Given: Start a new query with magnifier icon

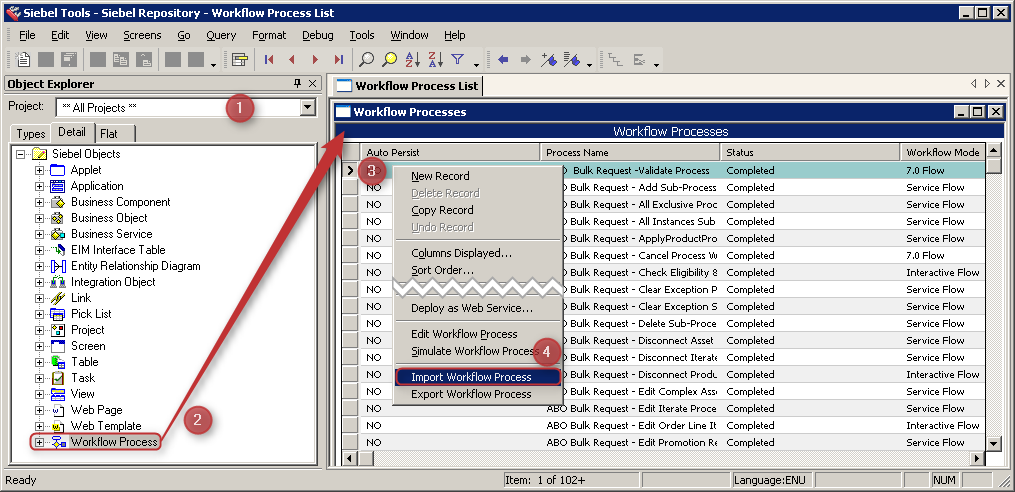Looking at the screenshot, I should click(366, 60).
